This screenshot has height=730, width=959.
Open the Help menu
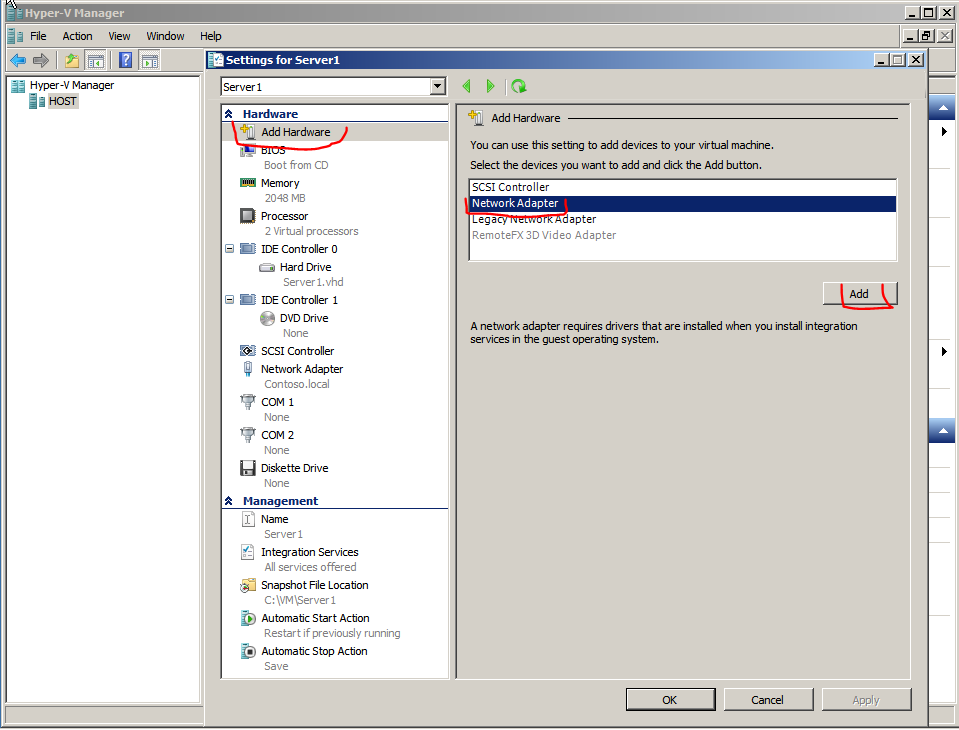210,36
